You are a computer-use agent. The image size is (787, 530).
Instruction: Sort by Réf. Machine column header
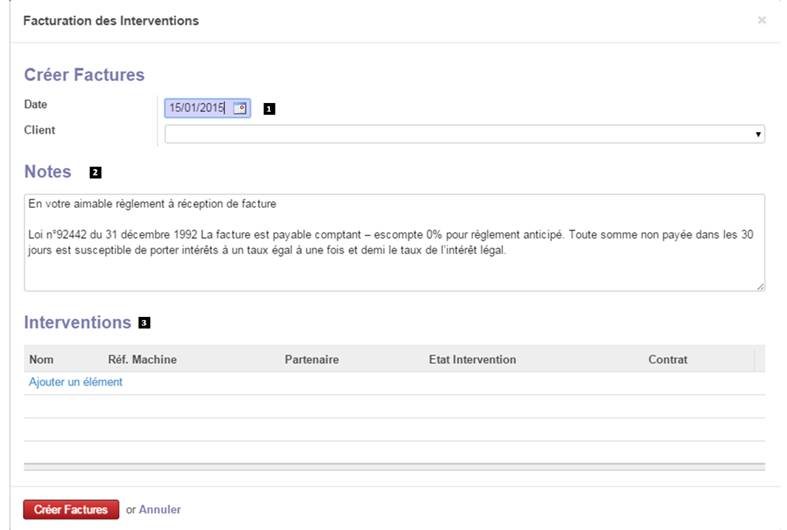142,359
